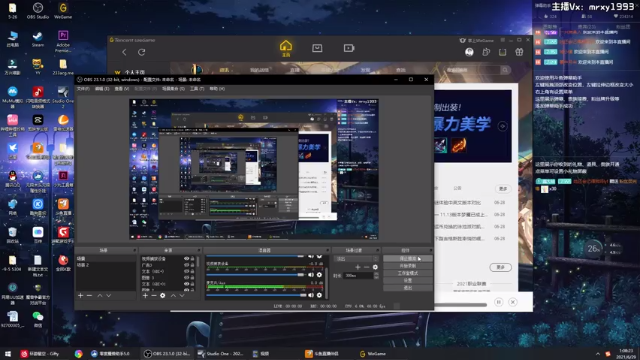
Task: Go to WeGame home icon
Action: pos(286,48)
